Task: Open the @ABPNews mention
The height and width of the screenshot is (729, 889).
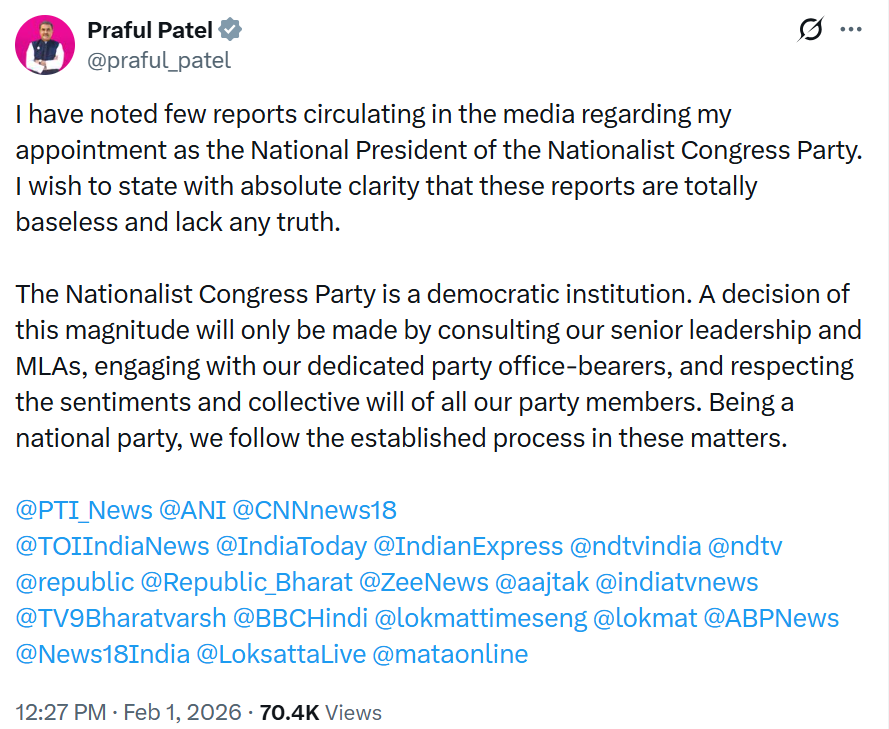Action: (771, 618)
